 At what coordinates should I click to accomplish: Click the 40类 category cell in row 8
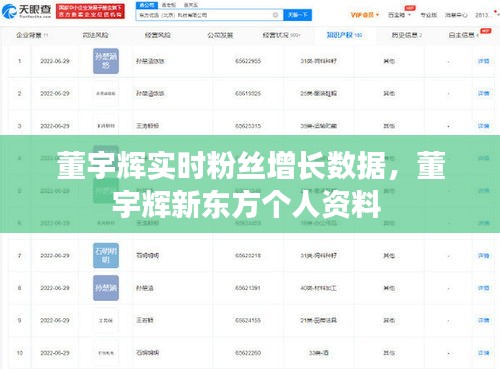[318, 288]
